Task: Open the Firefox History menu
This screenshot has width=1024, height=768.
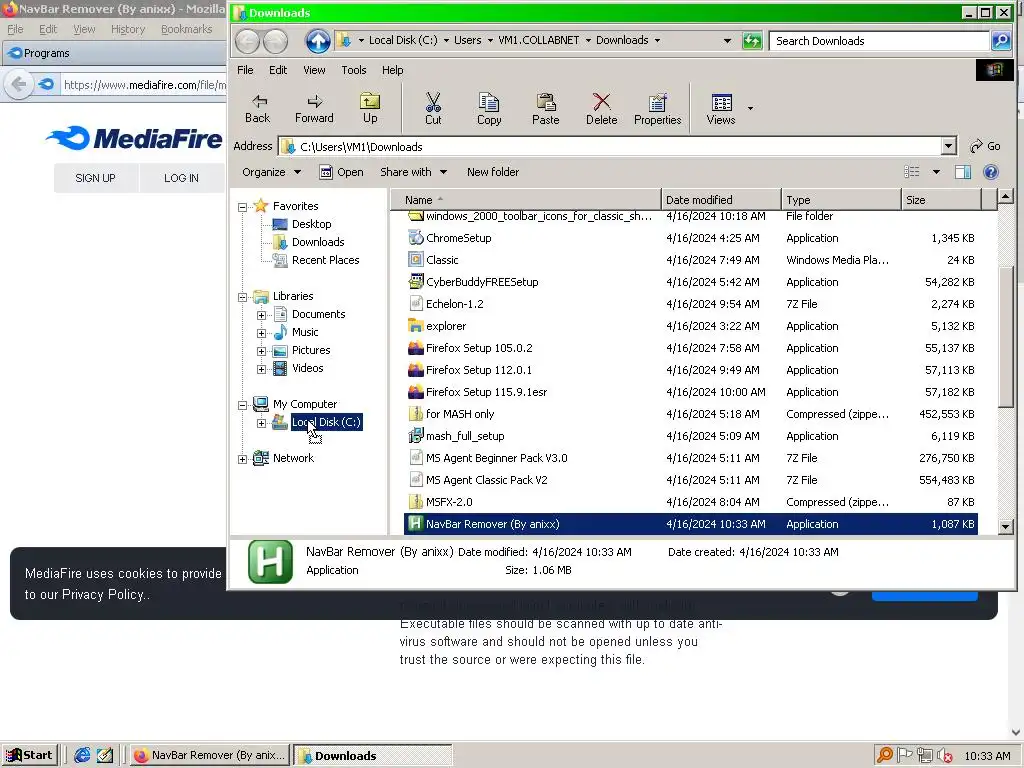Action: pos(128,29)
